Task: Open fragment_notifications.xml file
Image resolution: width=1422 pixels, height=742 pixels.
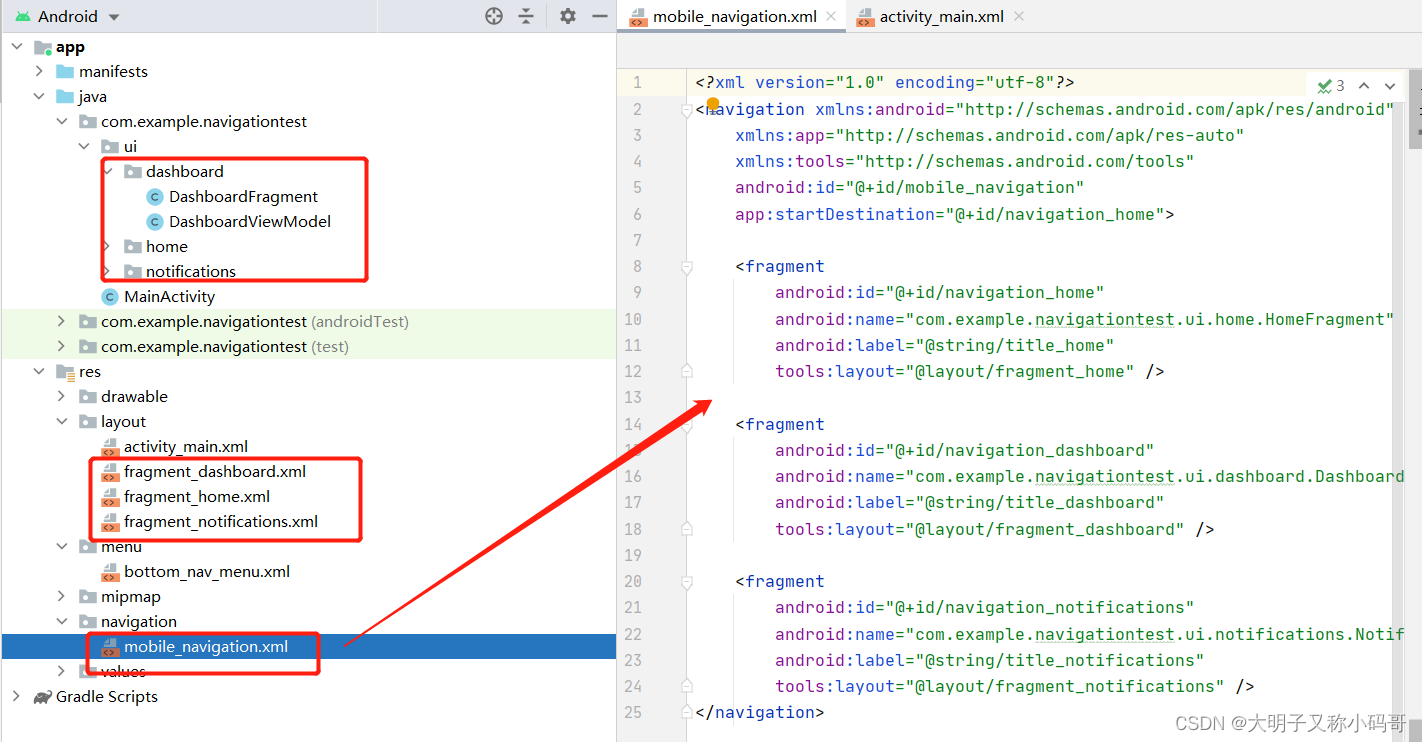Action: 220,522
